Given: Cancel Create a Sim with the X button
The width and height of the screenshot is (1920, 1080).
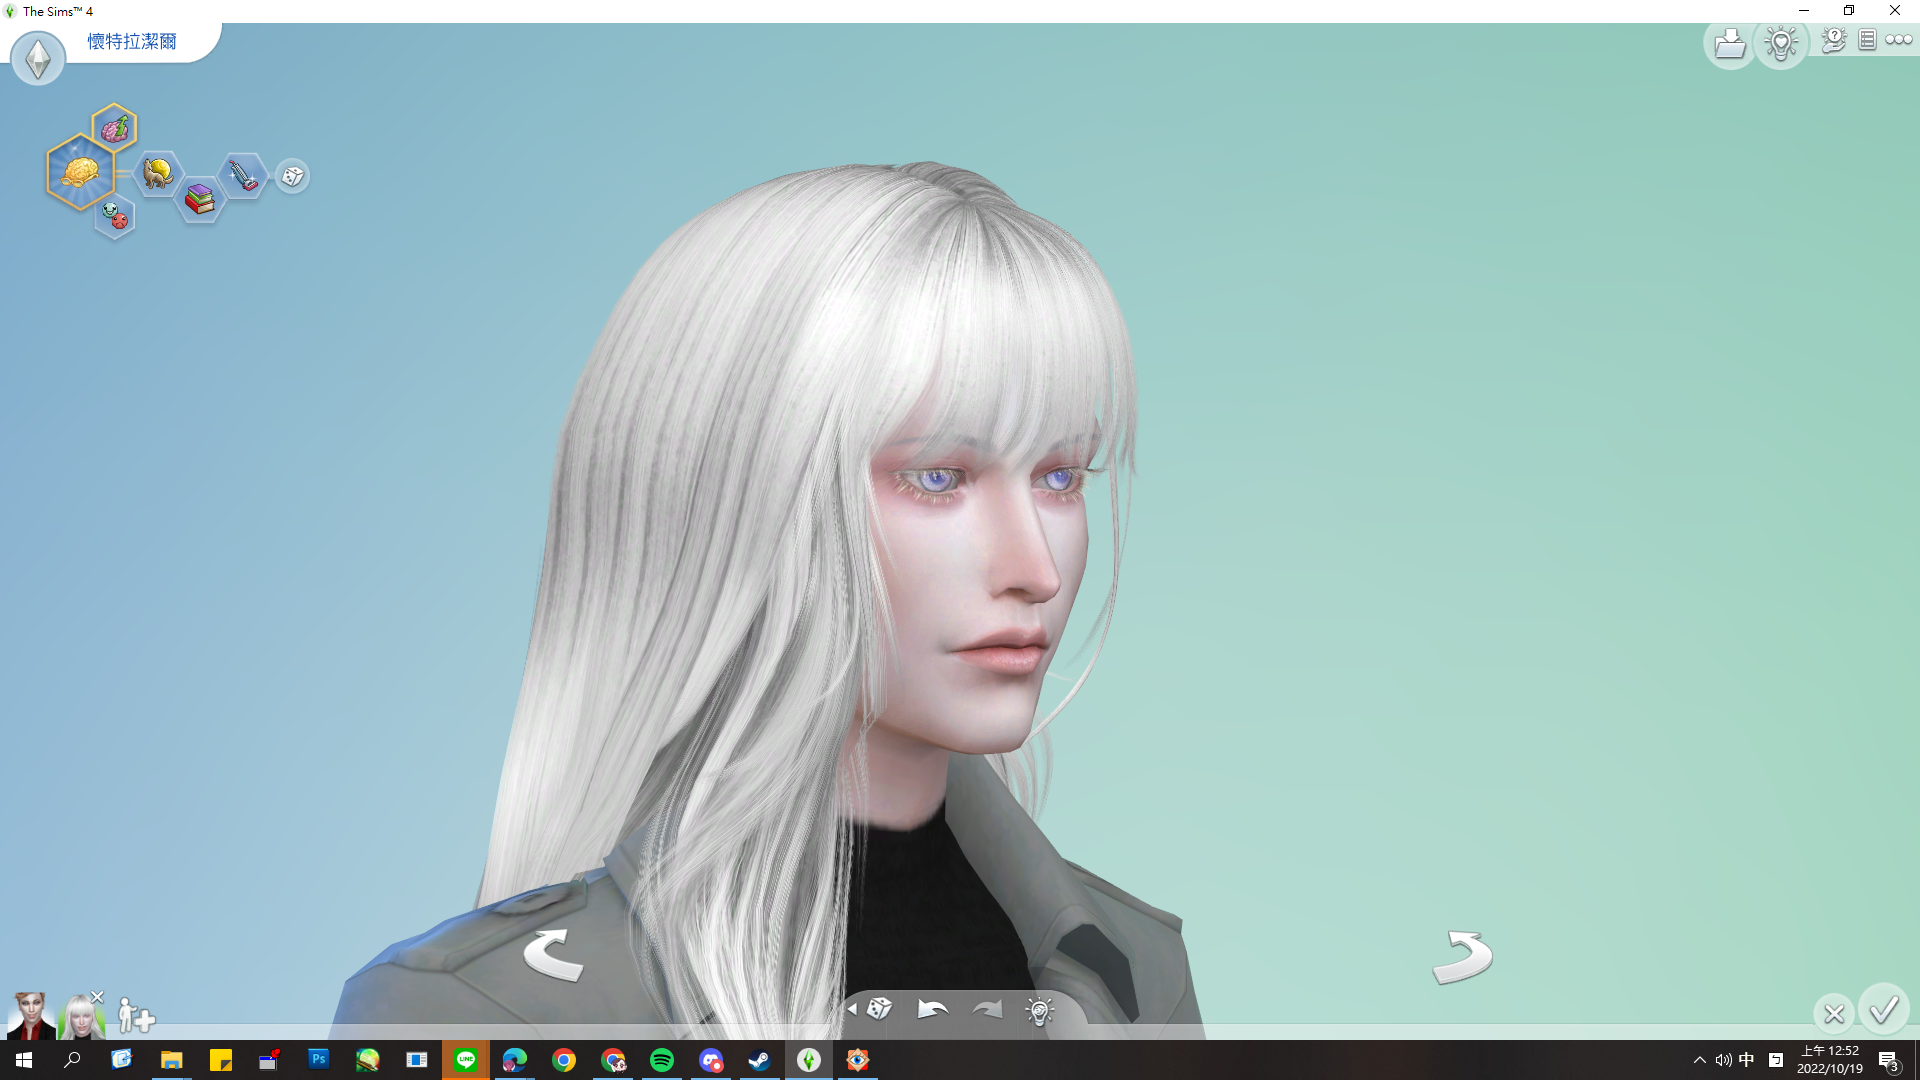Looking at the screenshot, I should pos(1834,1014).
